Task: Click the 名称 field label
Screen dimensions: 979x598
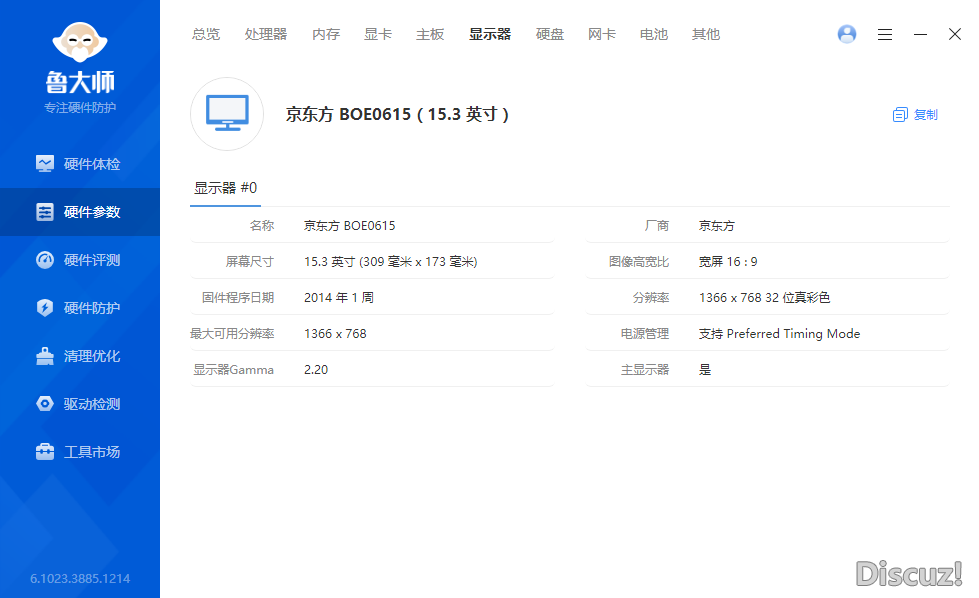Action: 262,226
